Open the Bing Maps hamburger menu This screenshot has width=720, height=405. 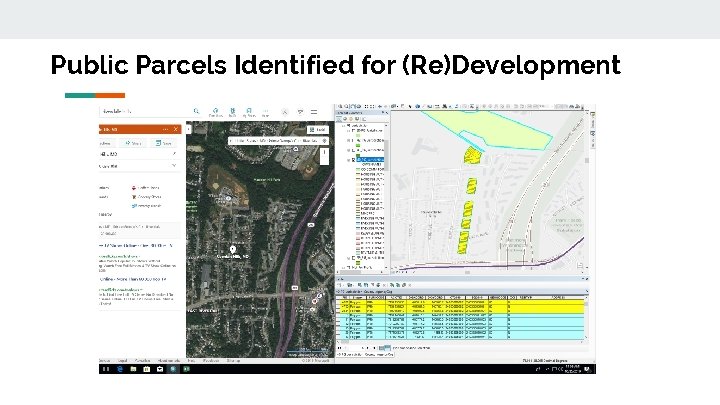coord(314,112)
